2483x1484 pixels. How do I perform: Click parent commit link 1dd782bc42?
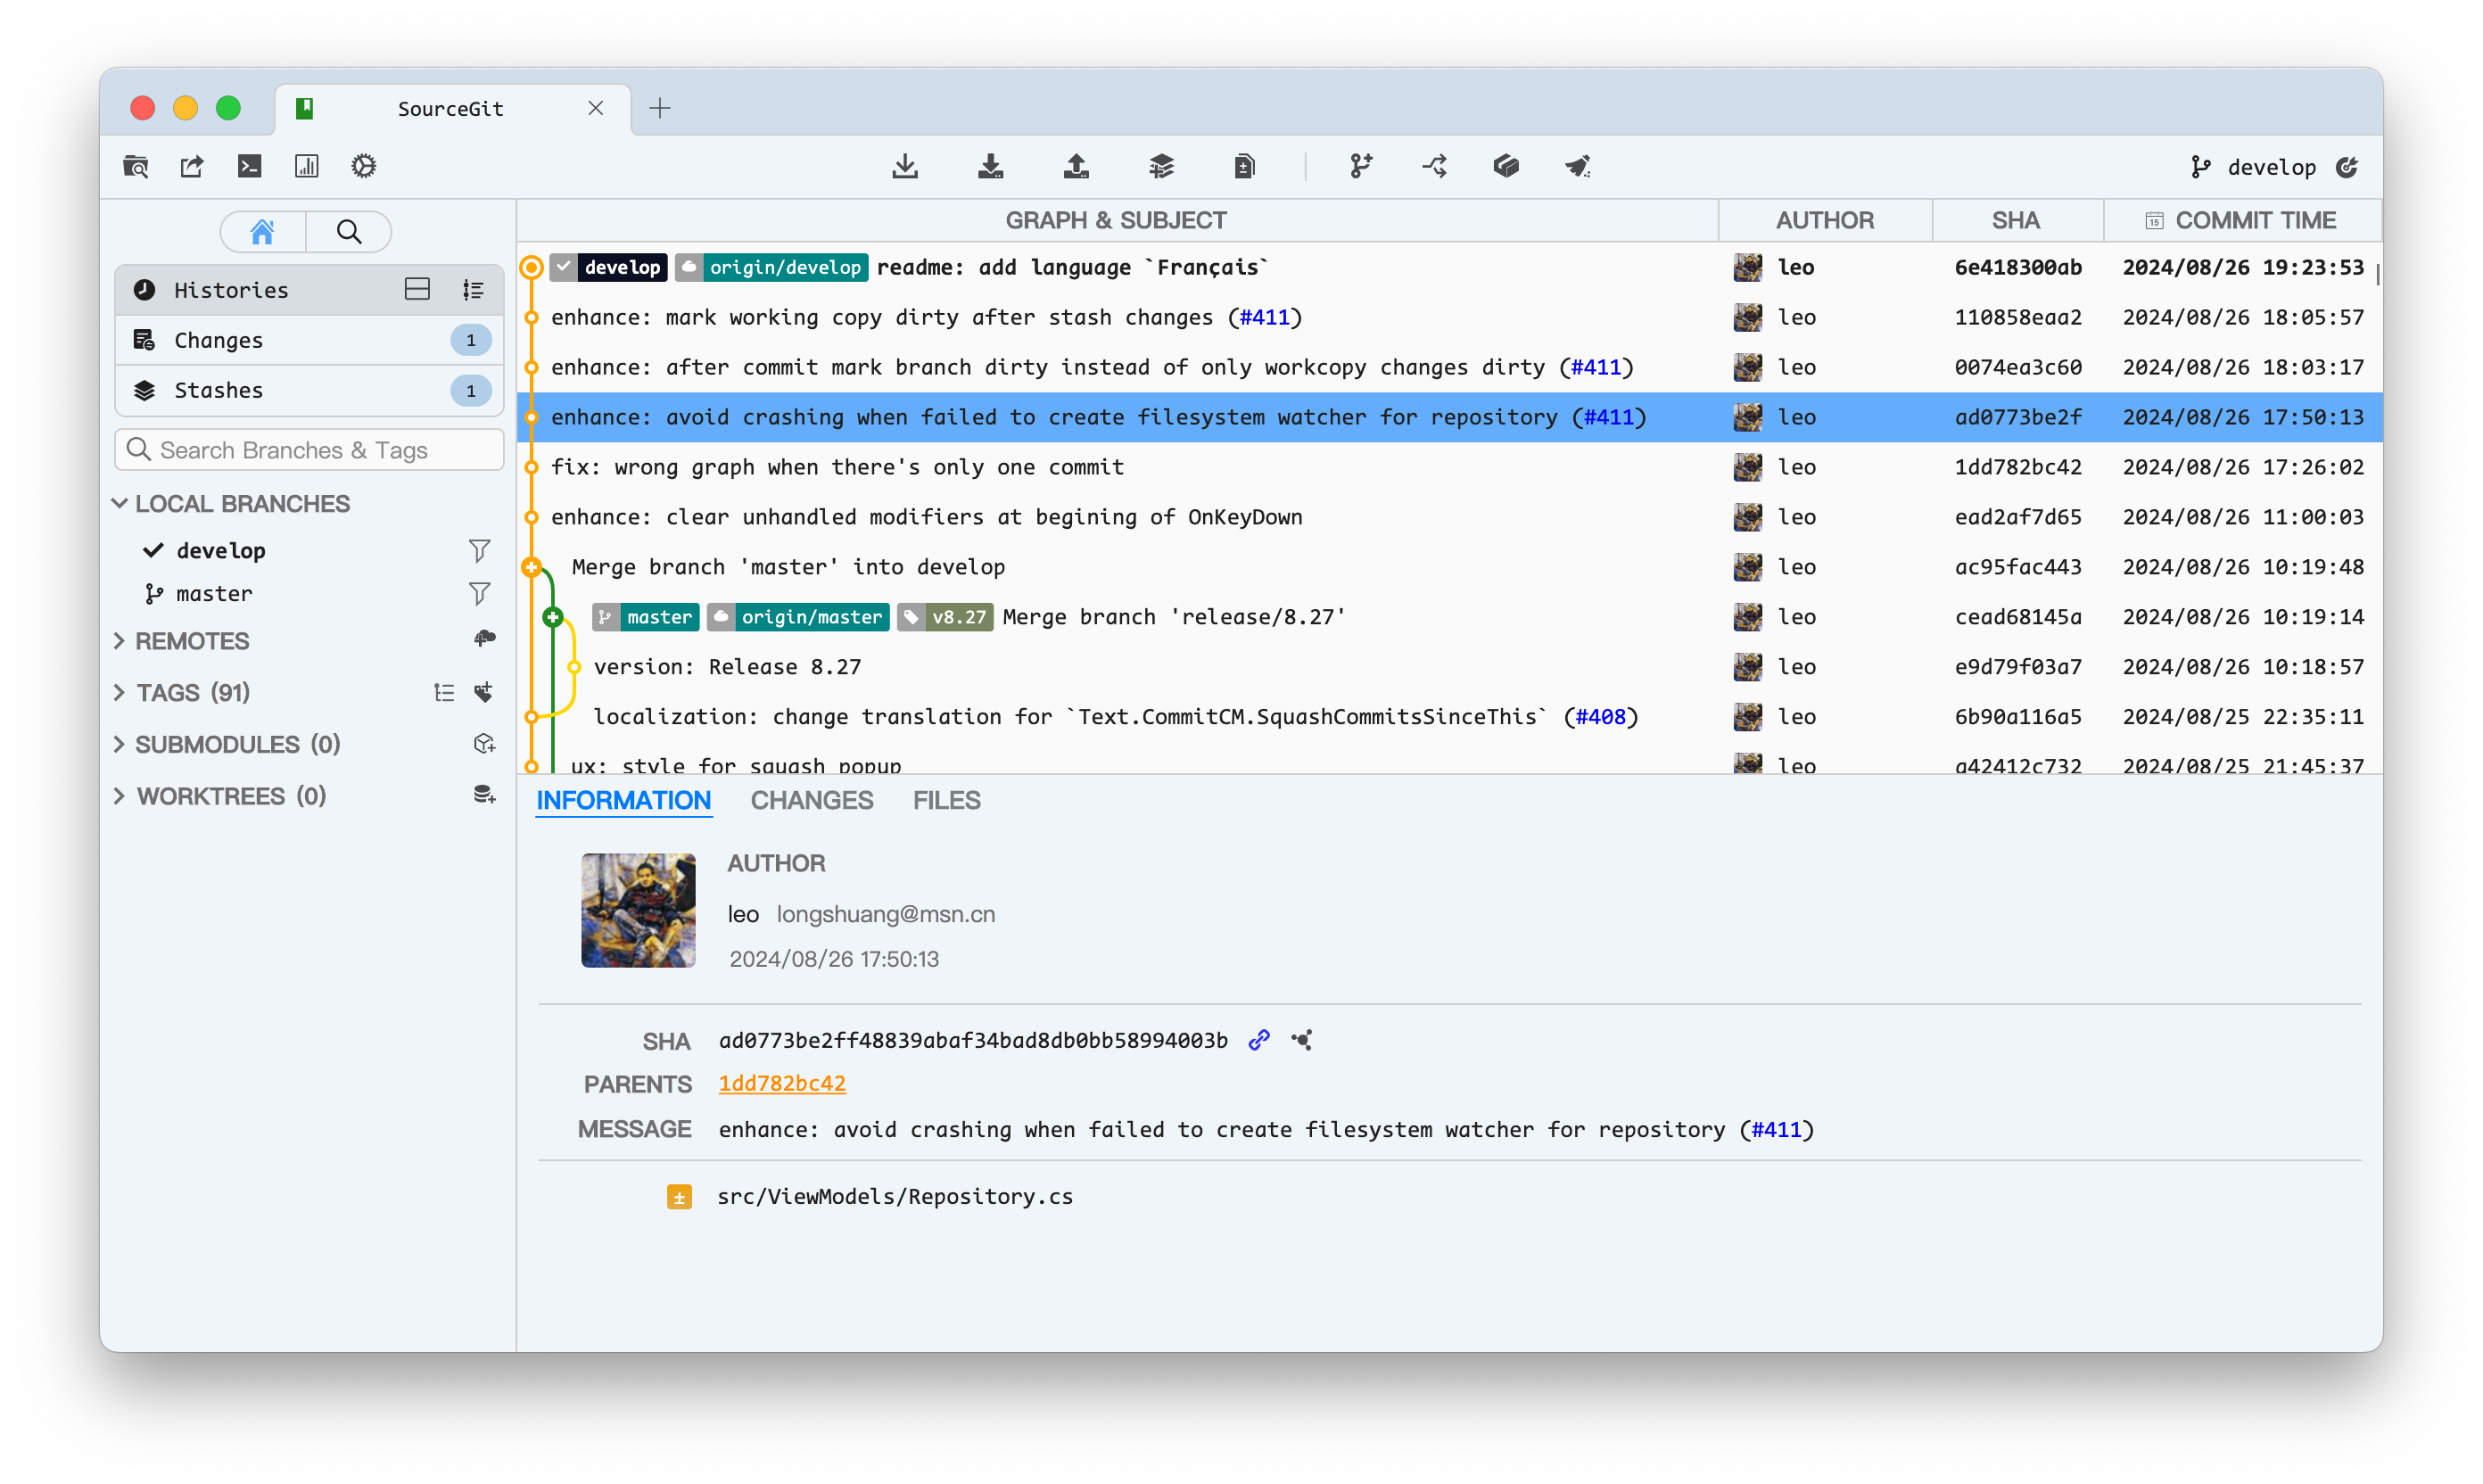click(x=782, y=1081)
